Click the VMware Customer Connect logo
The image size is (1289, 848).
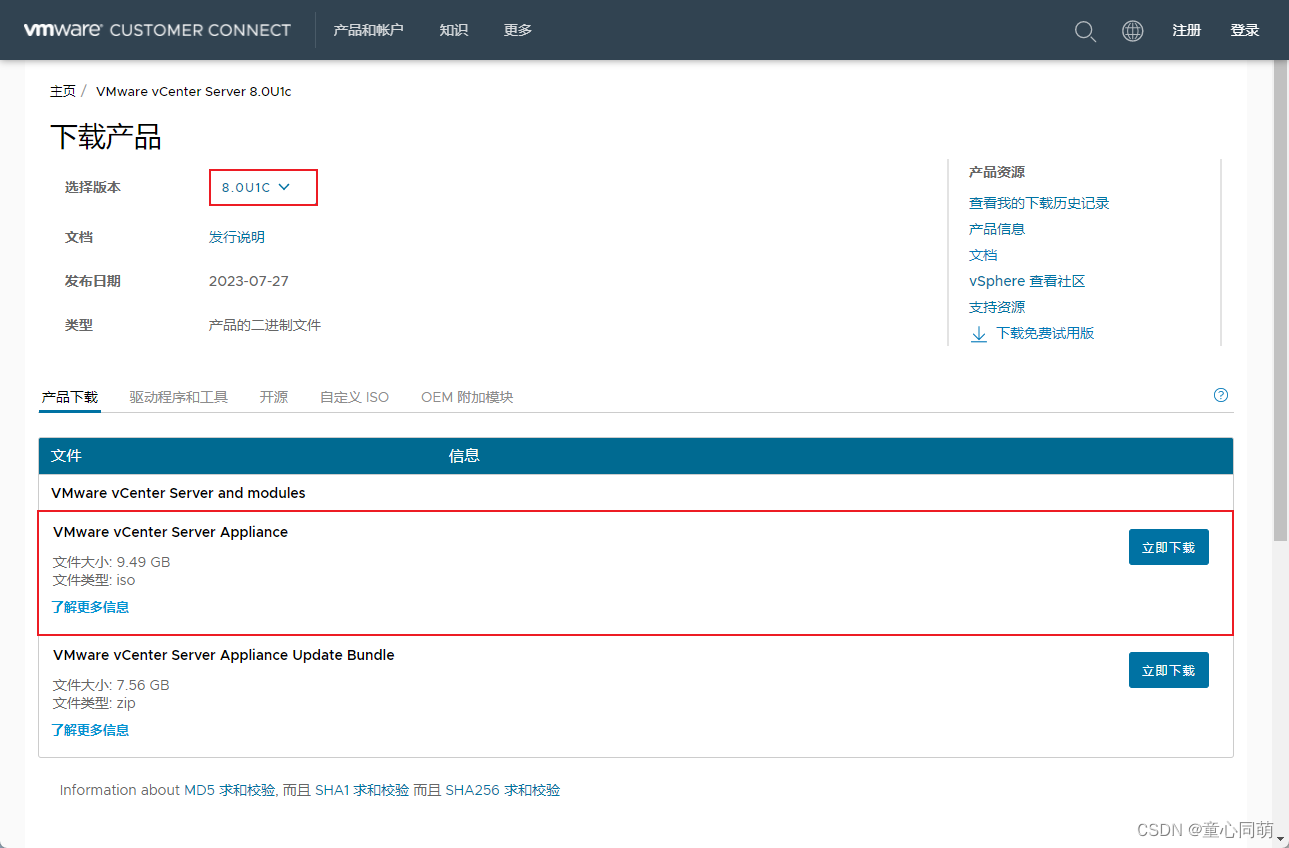coord(157,30)
